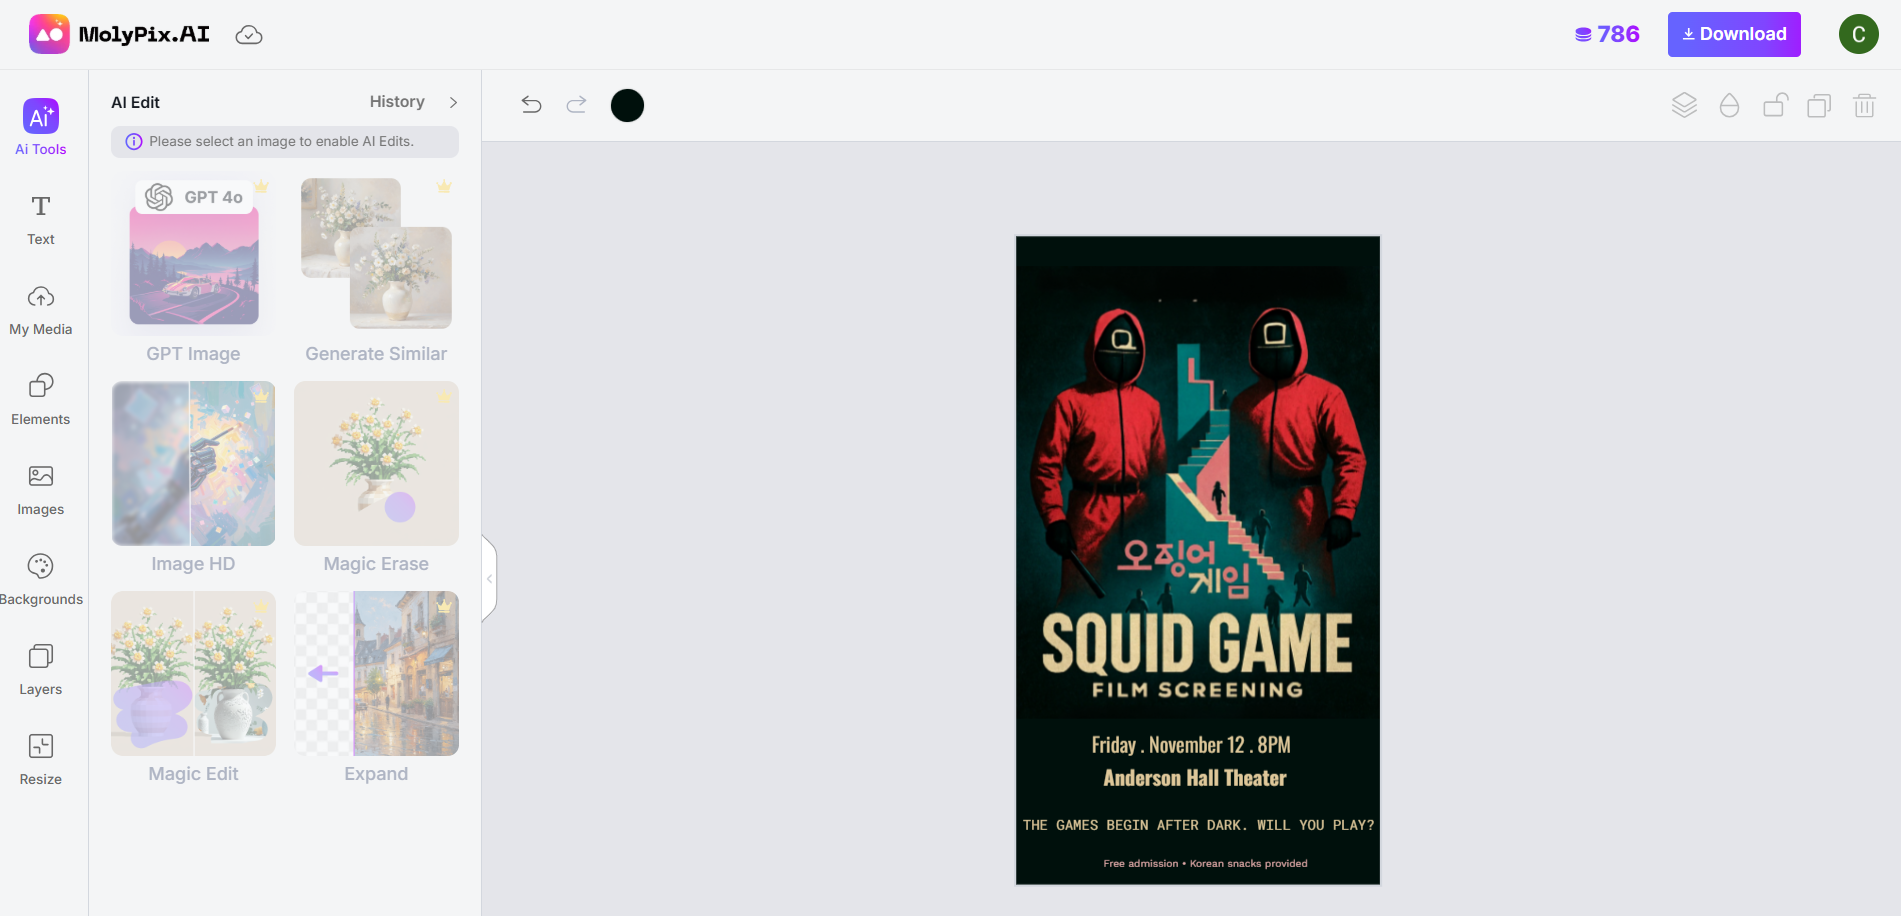Select the Expand tool thumbnail
This screenshot has height=916, width=1901.
point(376,673)
